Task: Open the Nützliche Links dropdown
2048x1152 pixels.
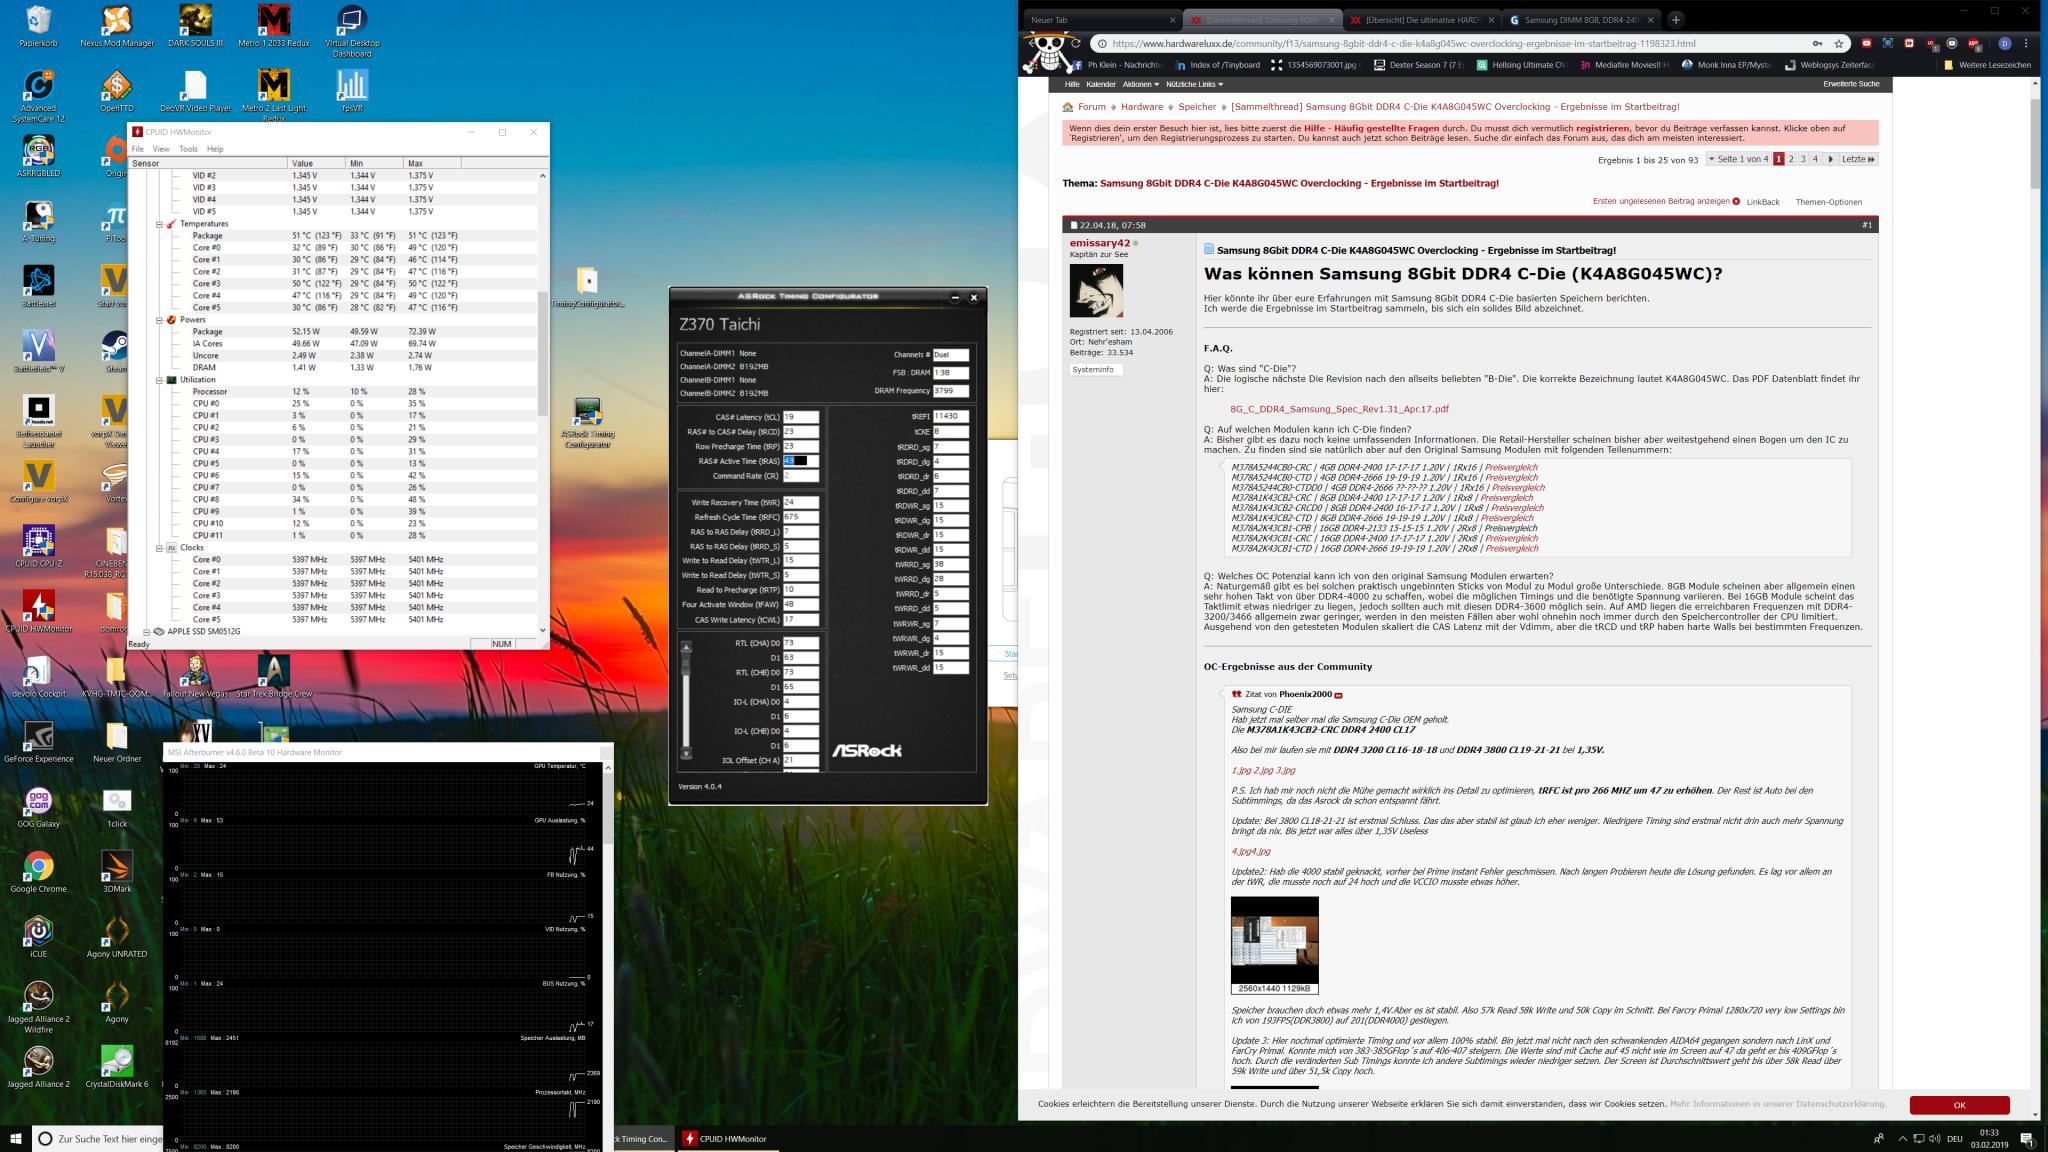Action: coord(1194,85)
